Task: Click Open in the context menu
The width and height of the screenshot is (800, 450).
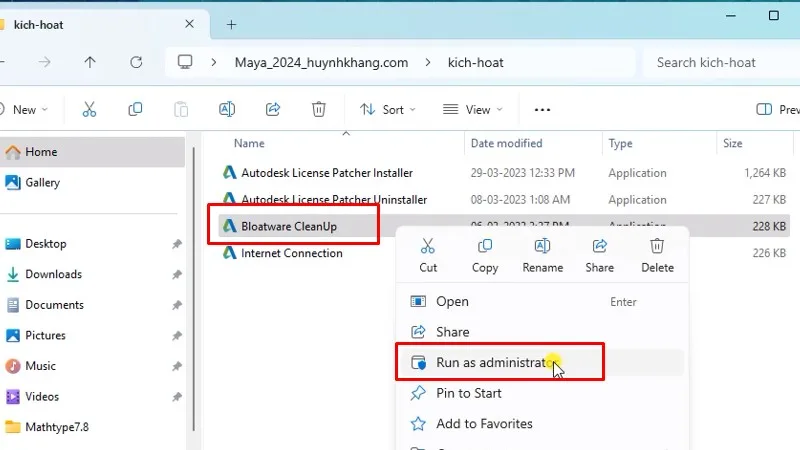Action: coord(540,302)
